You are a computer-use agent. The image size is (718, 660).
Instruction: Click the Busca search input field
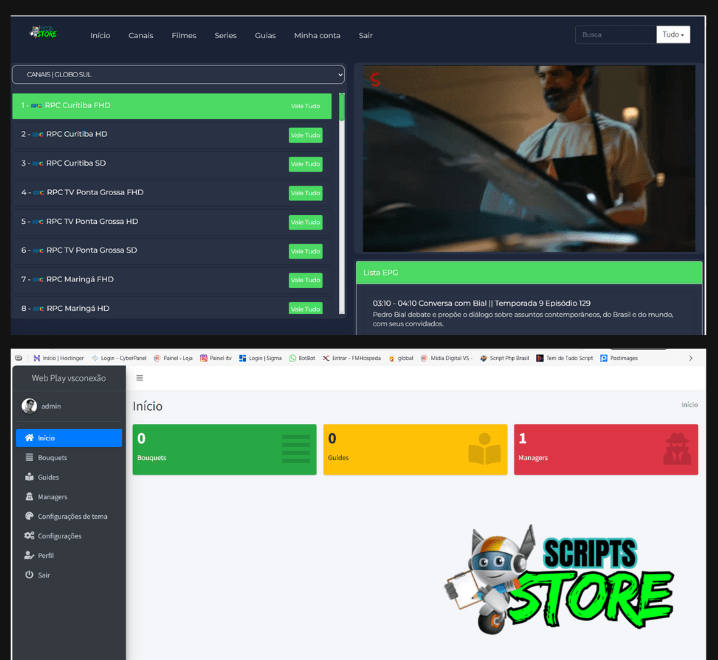(615, 35)
